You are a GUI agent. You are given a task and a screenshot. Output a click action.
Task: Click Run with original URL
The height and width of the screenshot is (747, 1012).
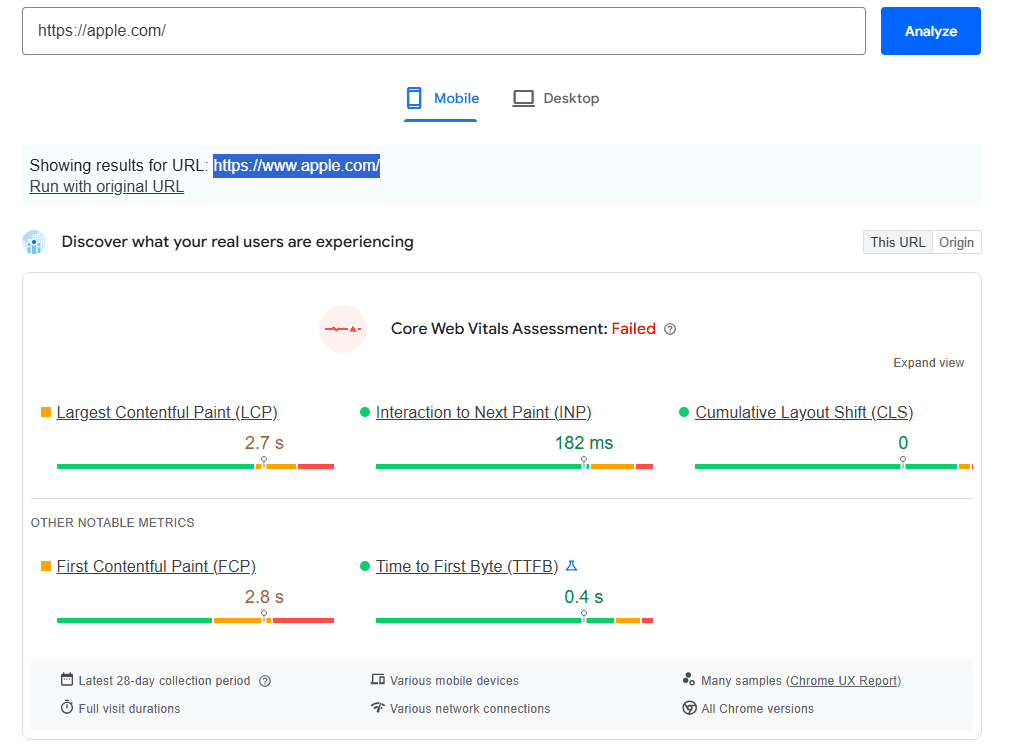tap(106, 186)
